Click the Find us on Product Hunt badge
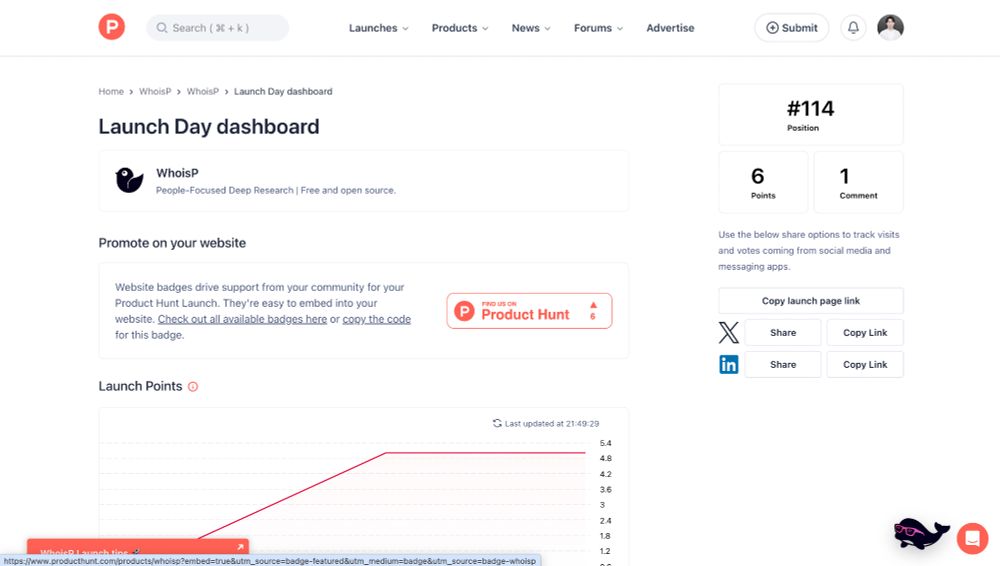 click(529, 311)
